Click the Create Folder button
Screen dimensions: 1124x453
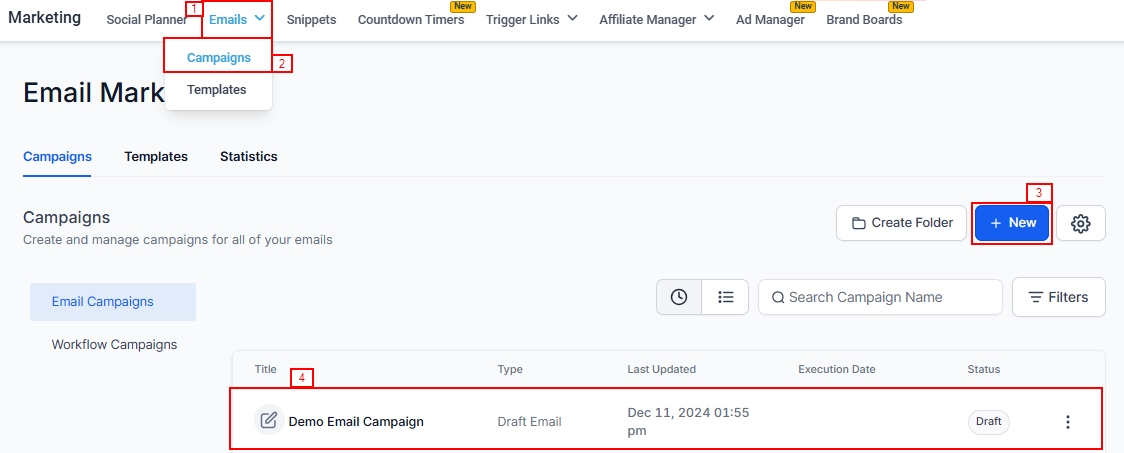coord(902,223)
